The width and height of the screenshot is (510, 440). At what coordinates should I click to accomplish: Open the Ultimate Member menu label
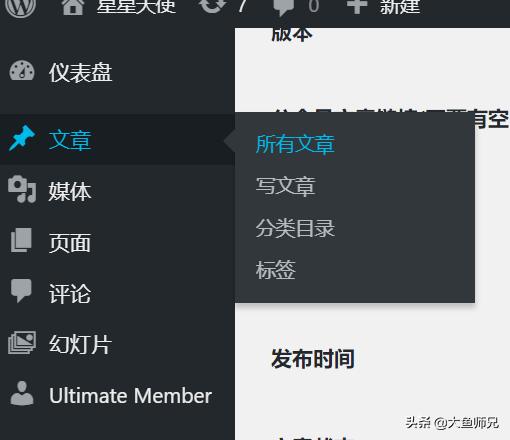pos(130,396)
